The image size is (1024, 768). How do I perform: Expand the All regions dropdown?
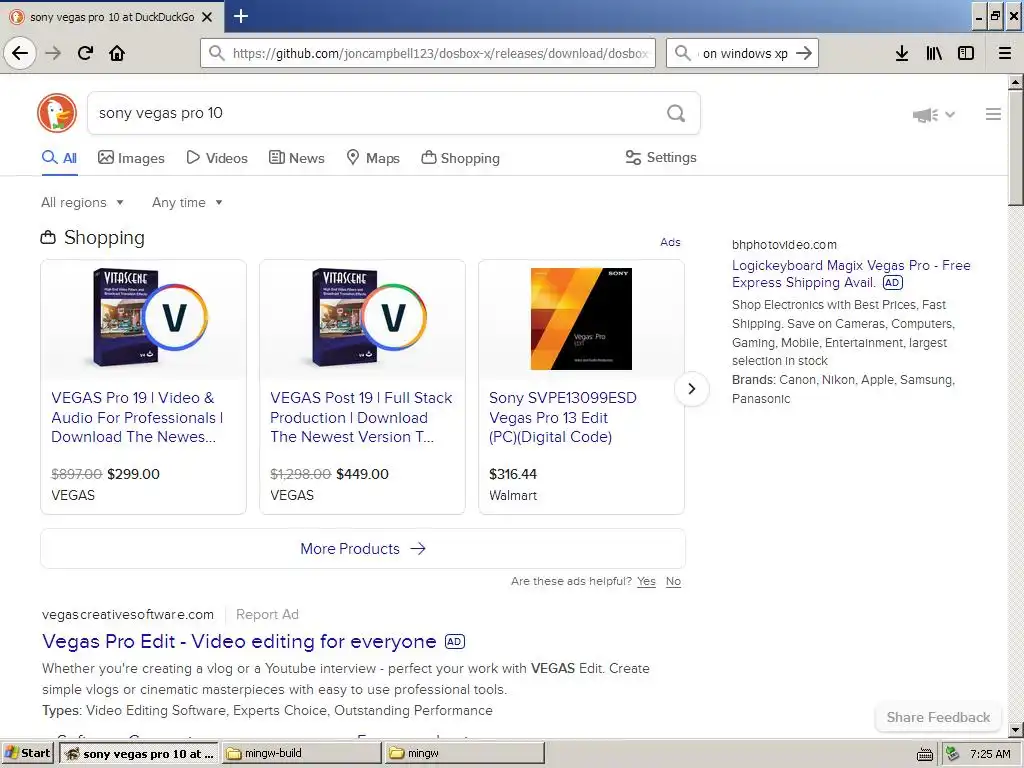pyautogui.click(x=82, y=202)
